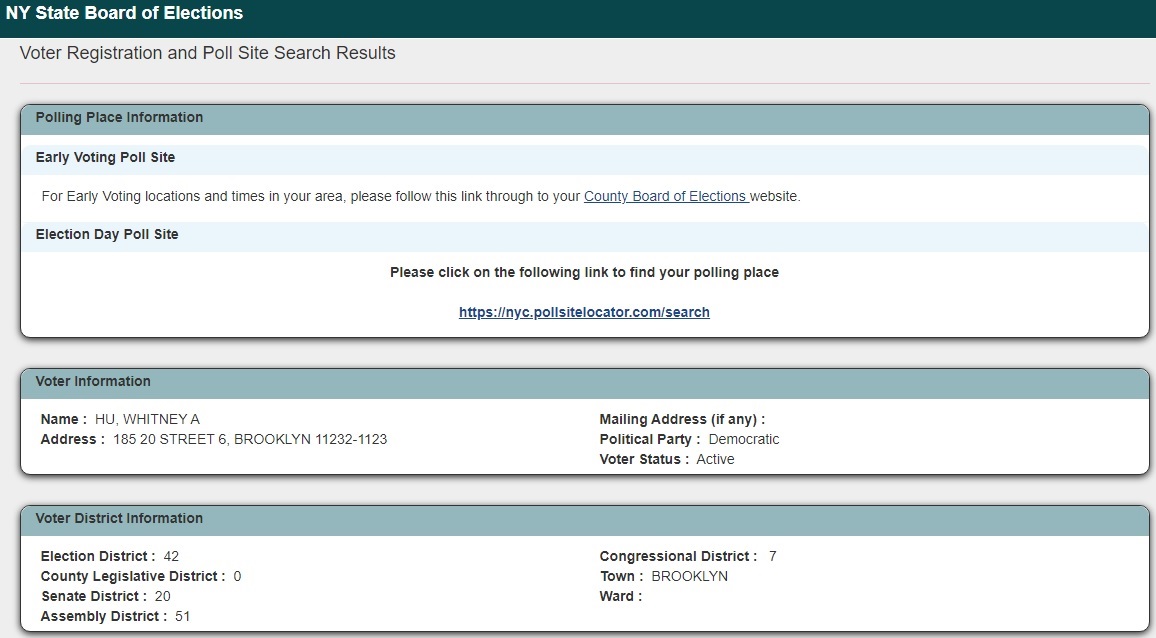Click the NY State Board of Elections header title

[124, 13]
